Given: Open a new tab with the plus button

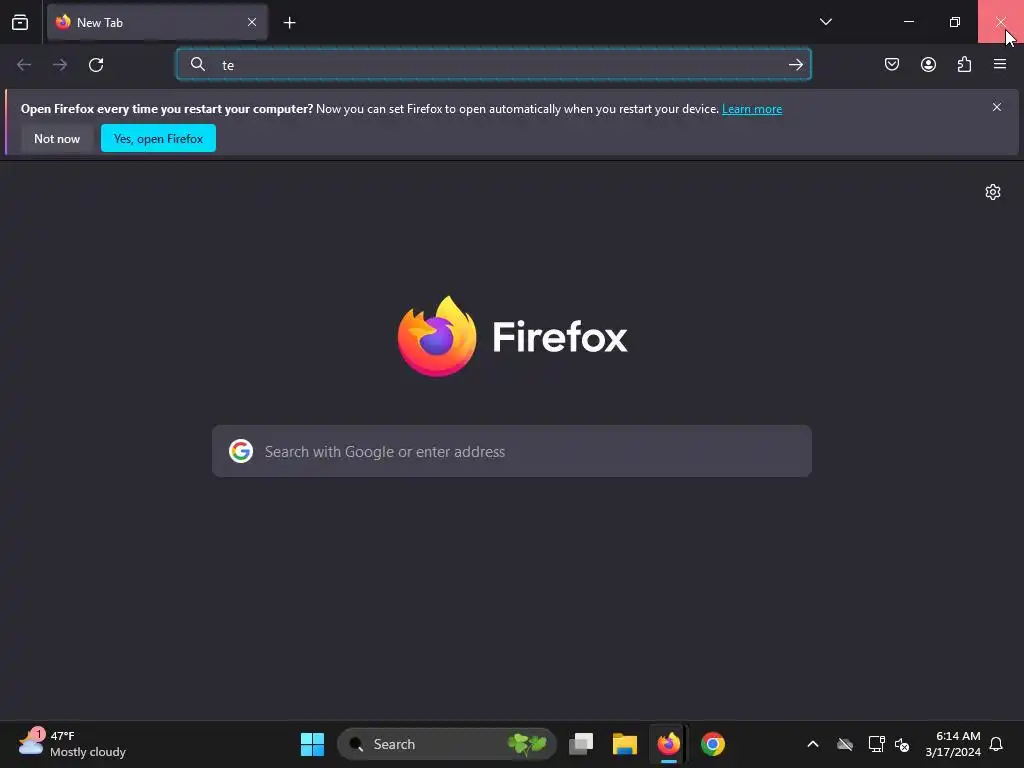Looking at the screenshot, I should point(289,23).
